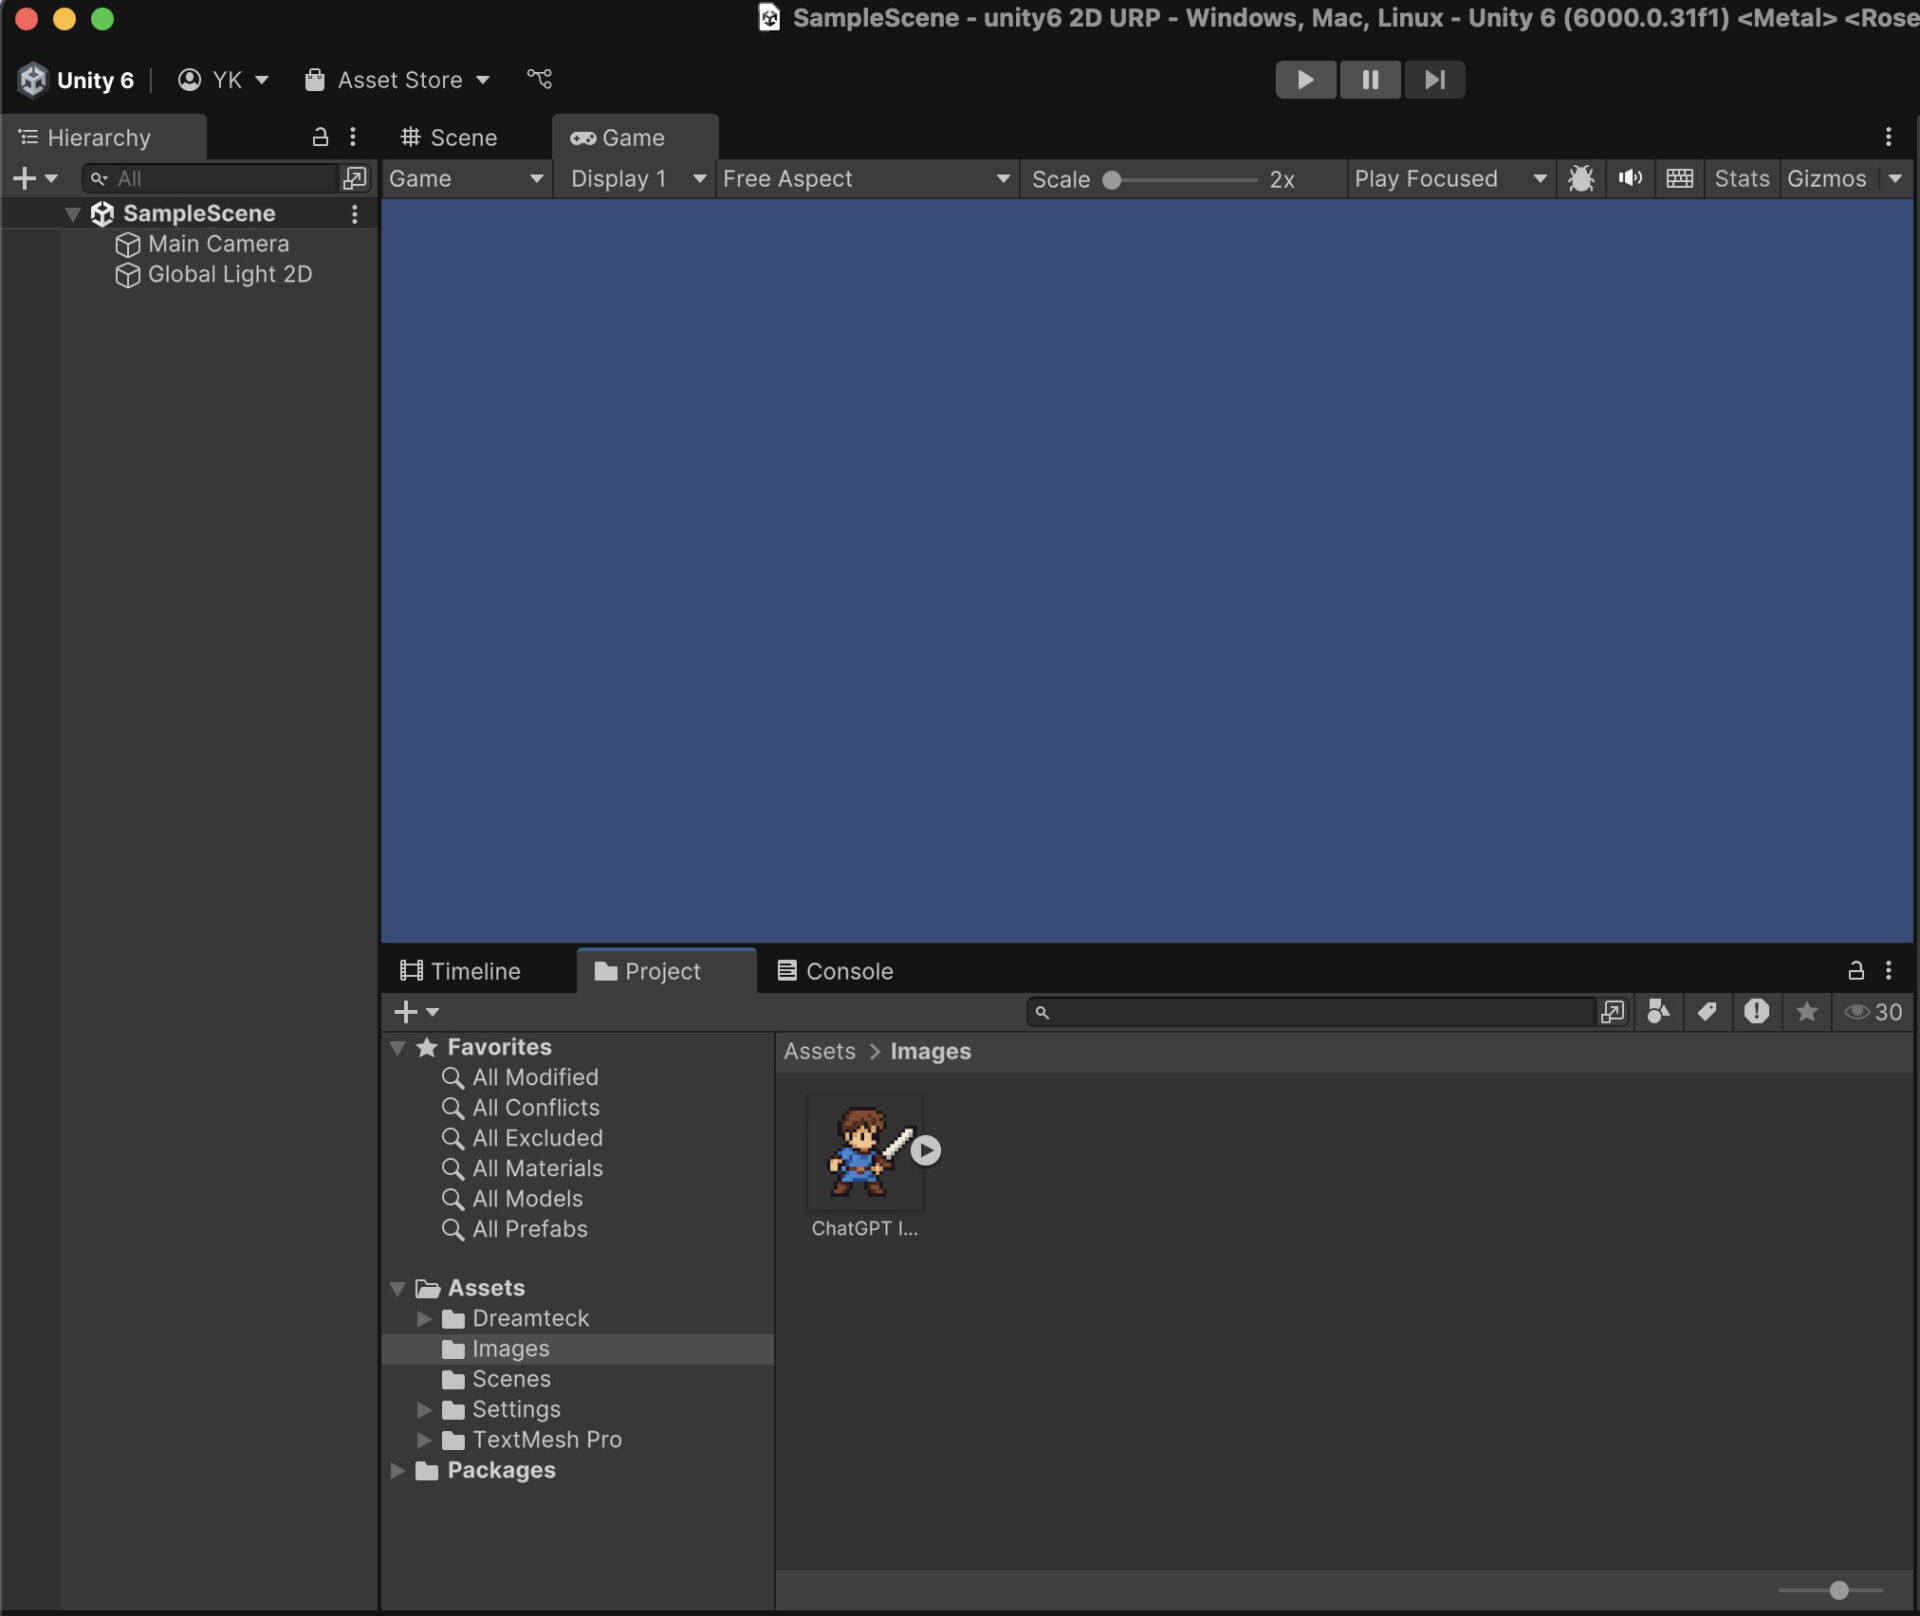This screenshot has width=1920, height=1616.
Task: Click the Pause button in the toolbar
Action: click(x=1370, y=80)
